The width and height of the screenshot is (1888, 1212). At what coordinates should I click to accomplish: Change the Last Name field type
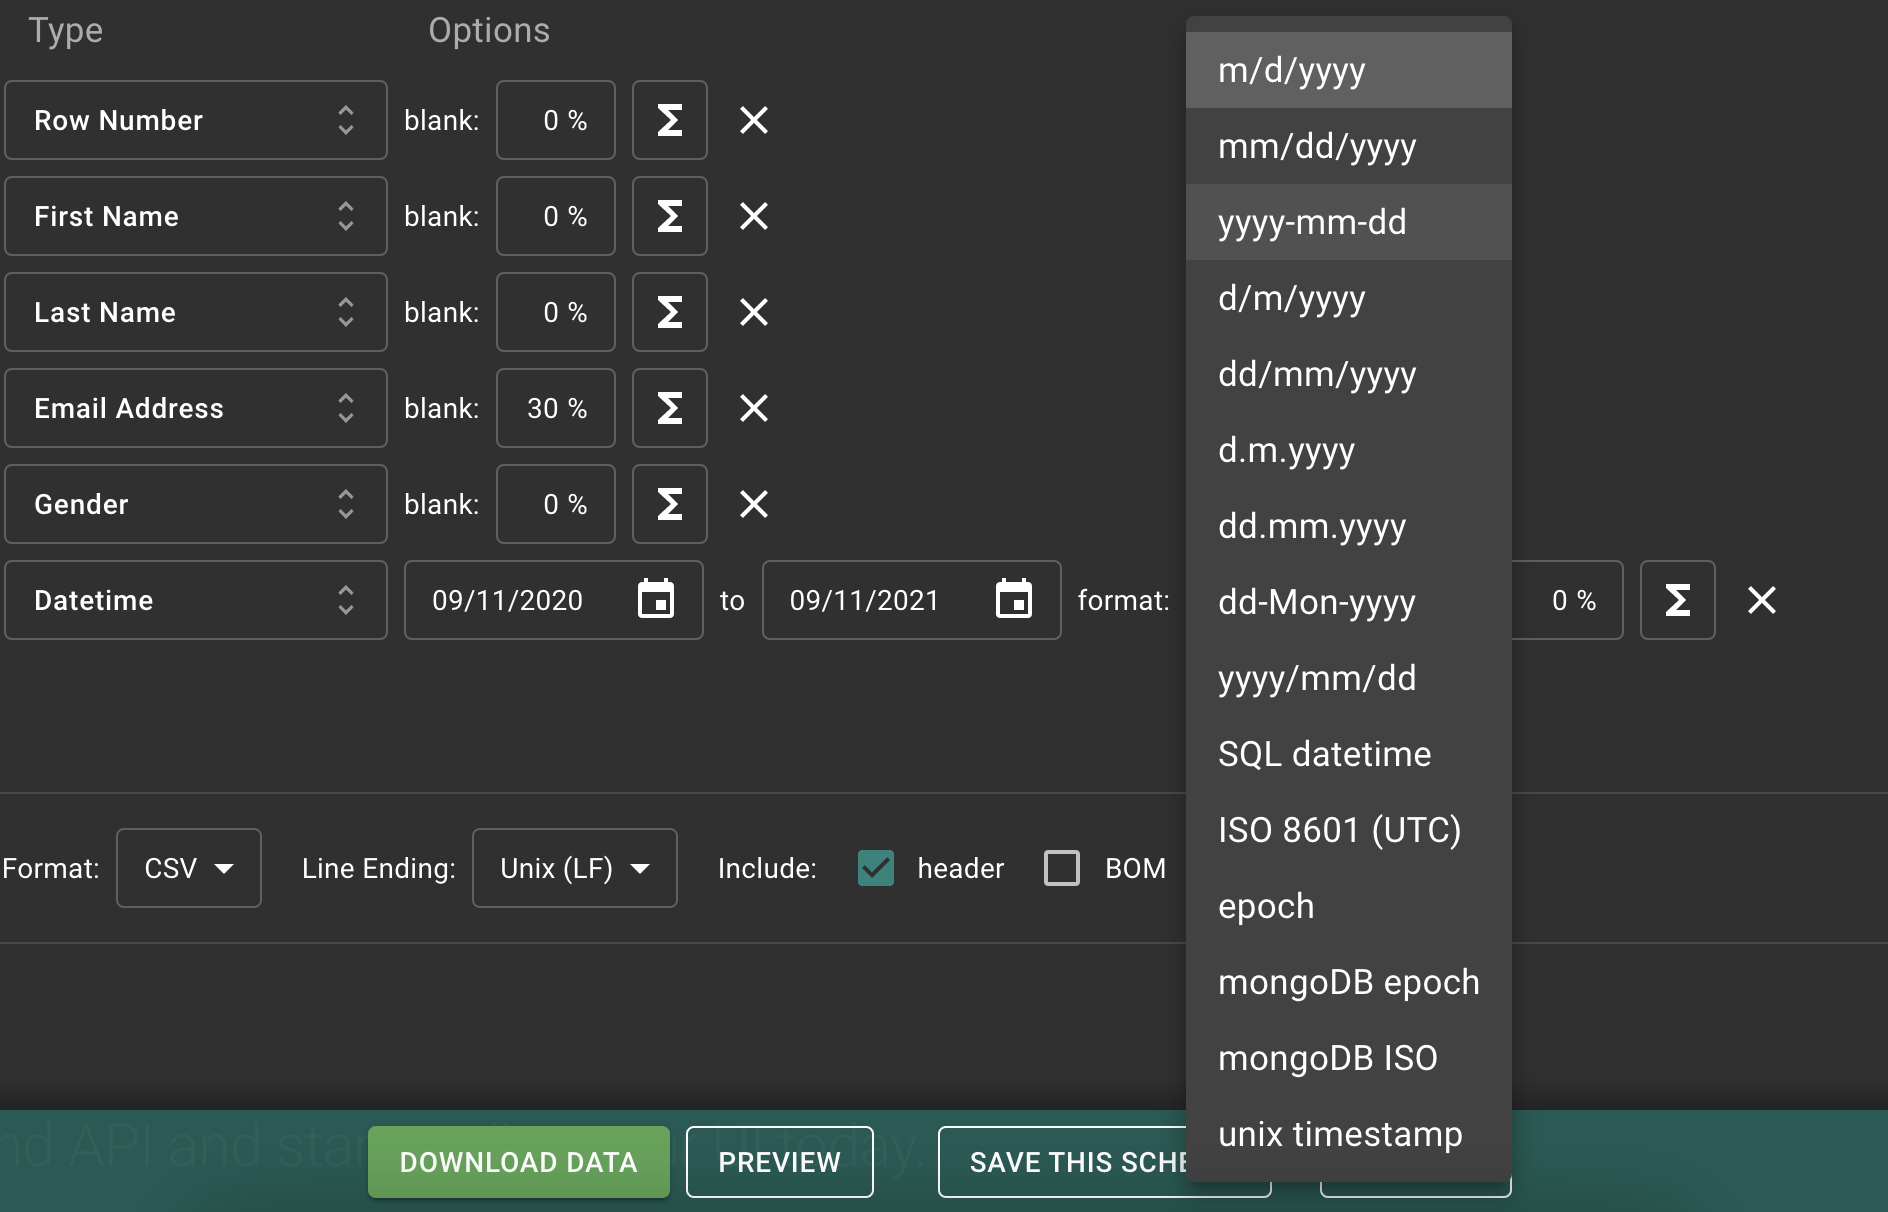click(x=196, y=312)
